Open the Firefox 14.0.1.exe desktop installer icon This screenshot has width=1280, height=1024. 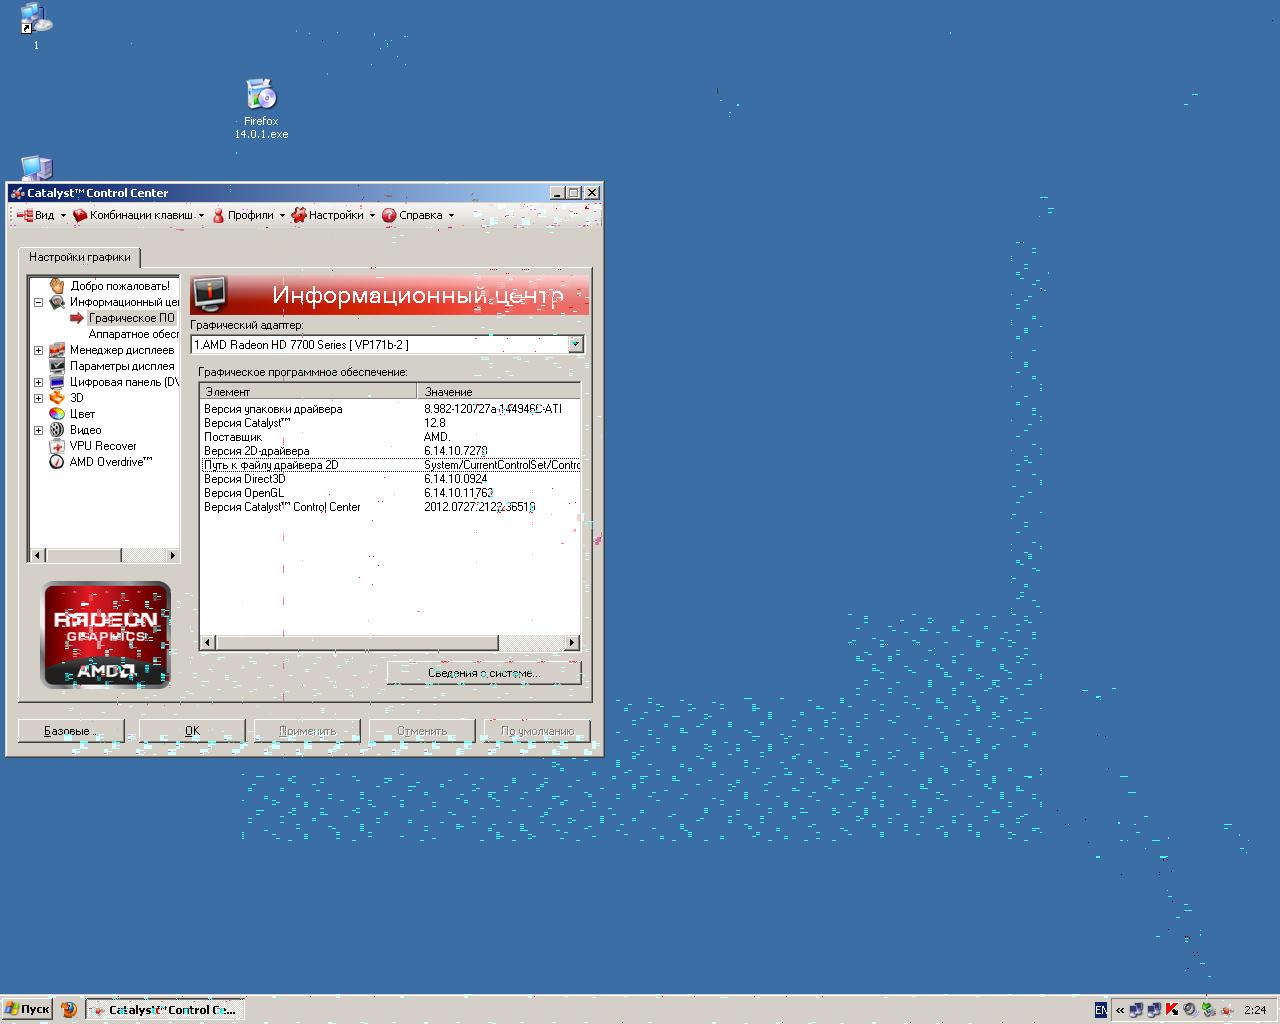[261, 96]
